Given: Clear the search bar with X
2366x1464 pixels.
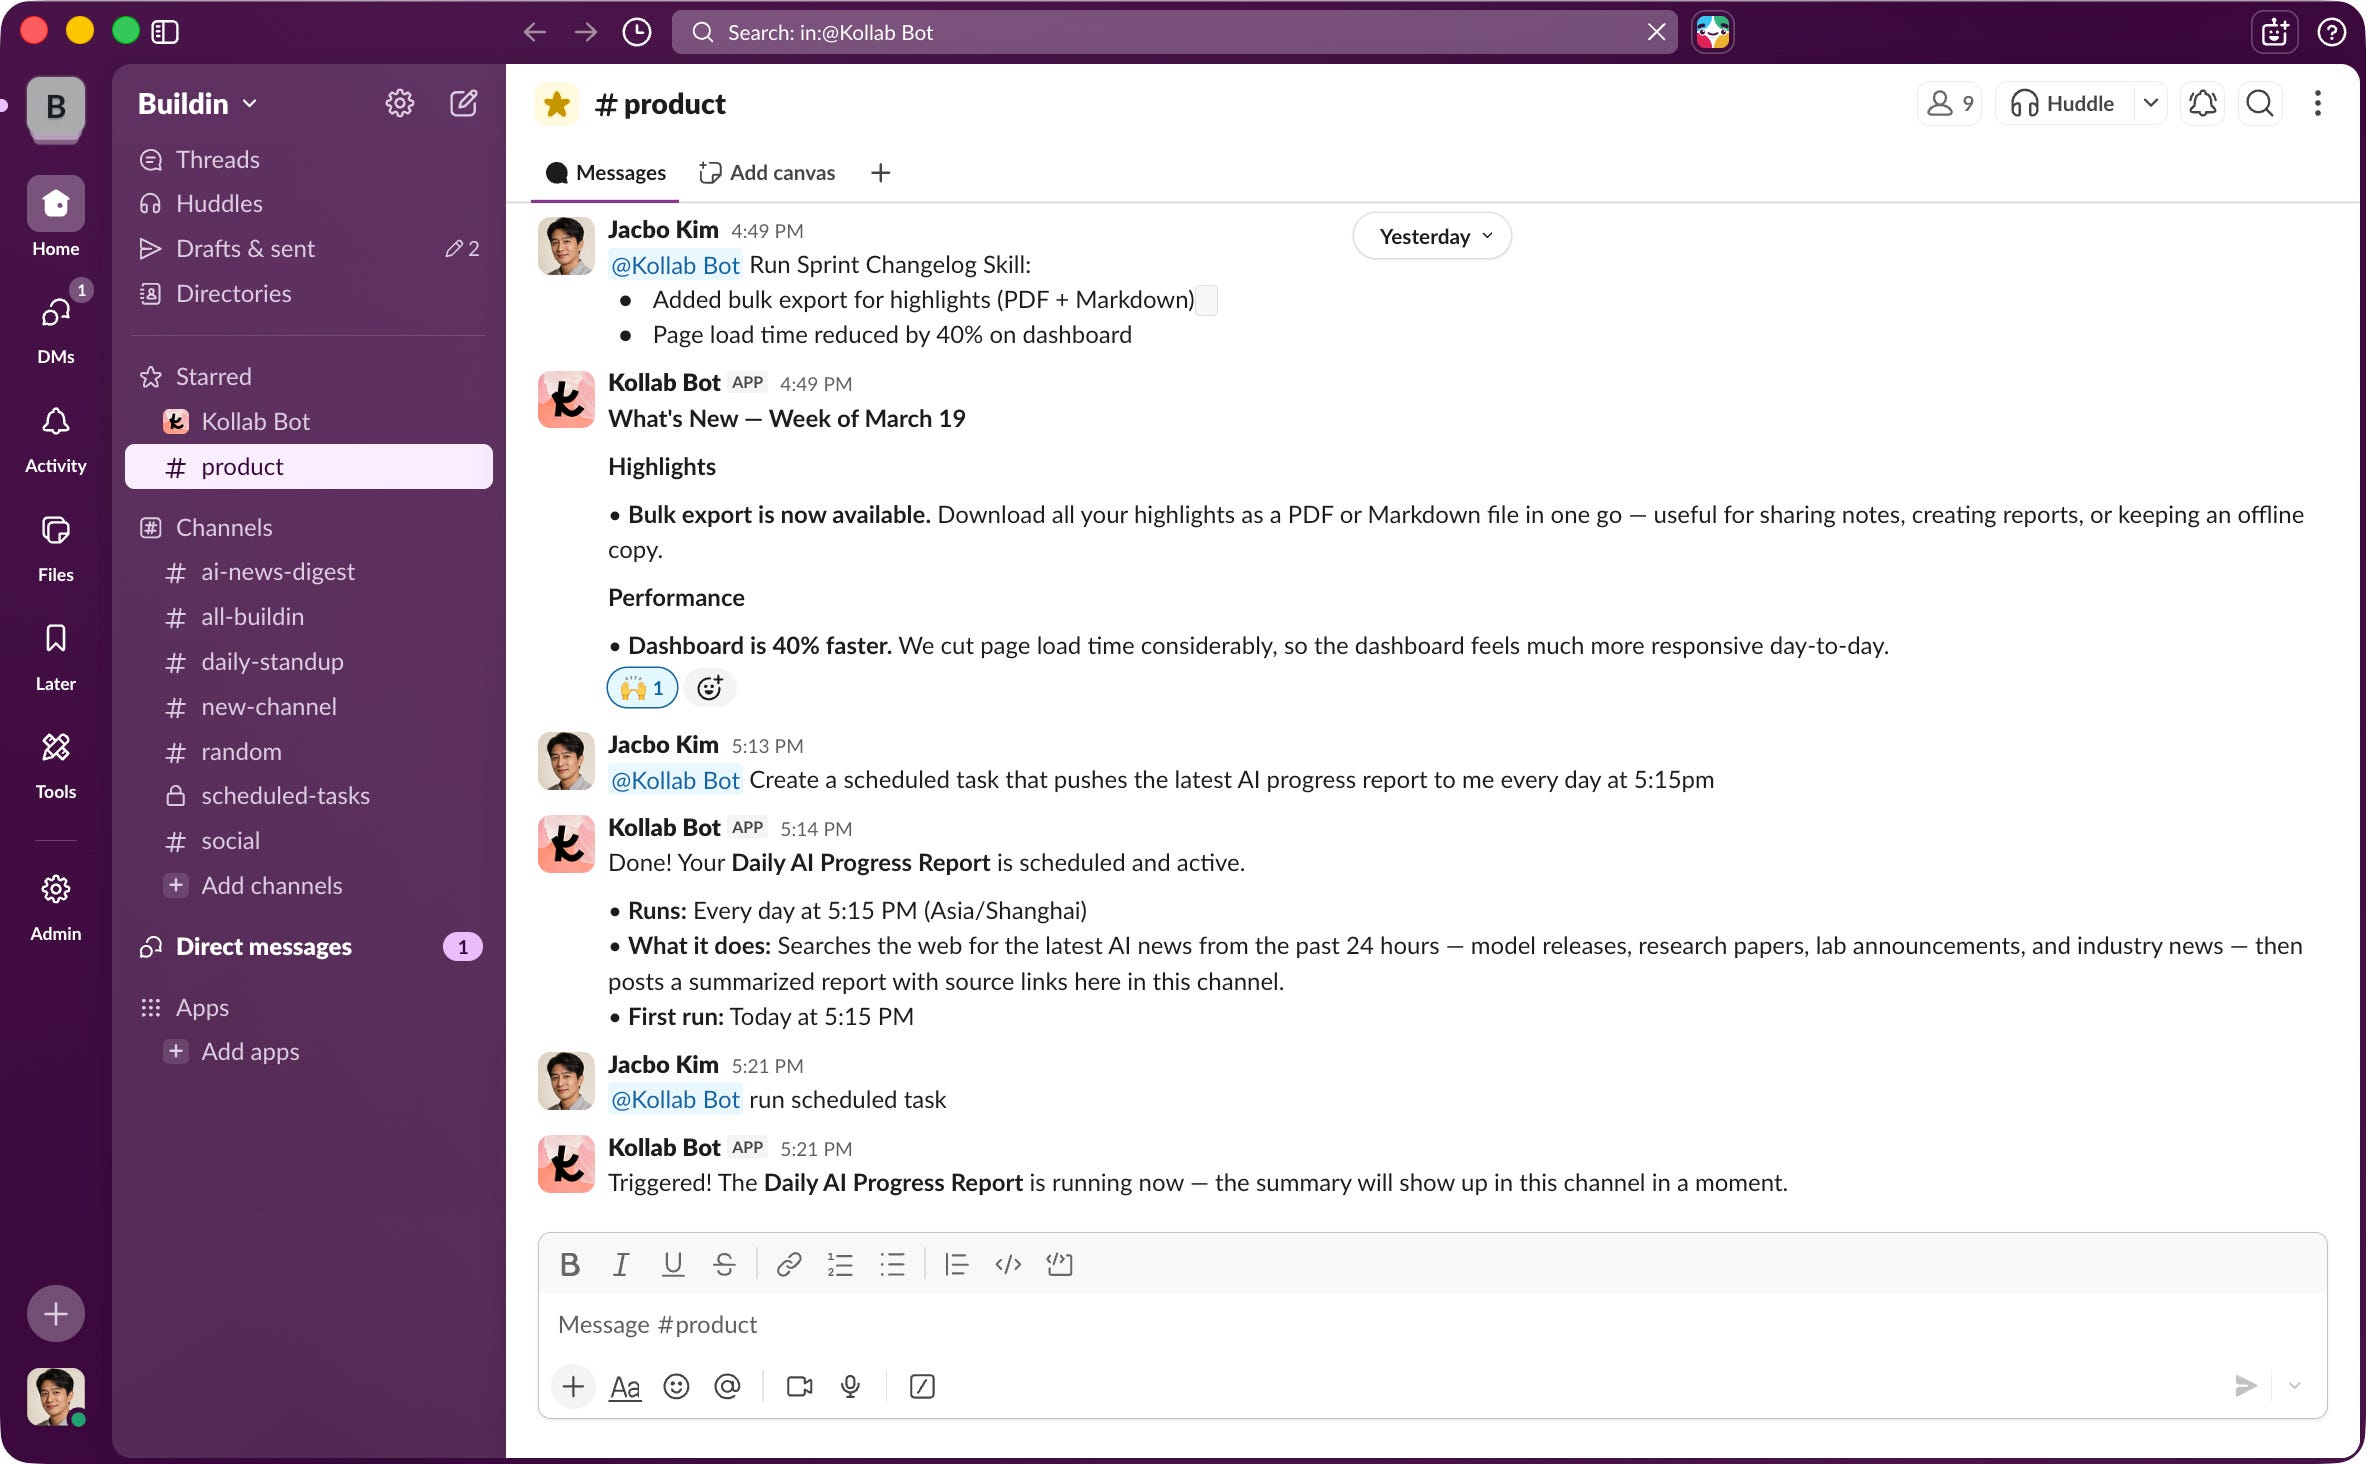Looking at the screenshot, I should click(1656, 32).
